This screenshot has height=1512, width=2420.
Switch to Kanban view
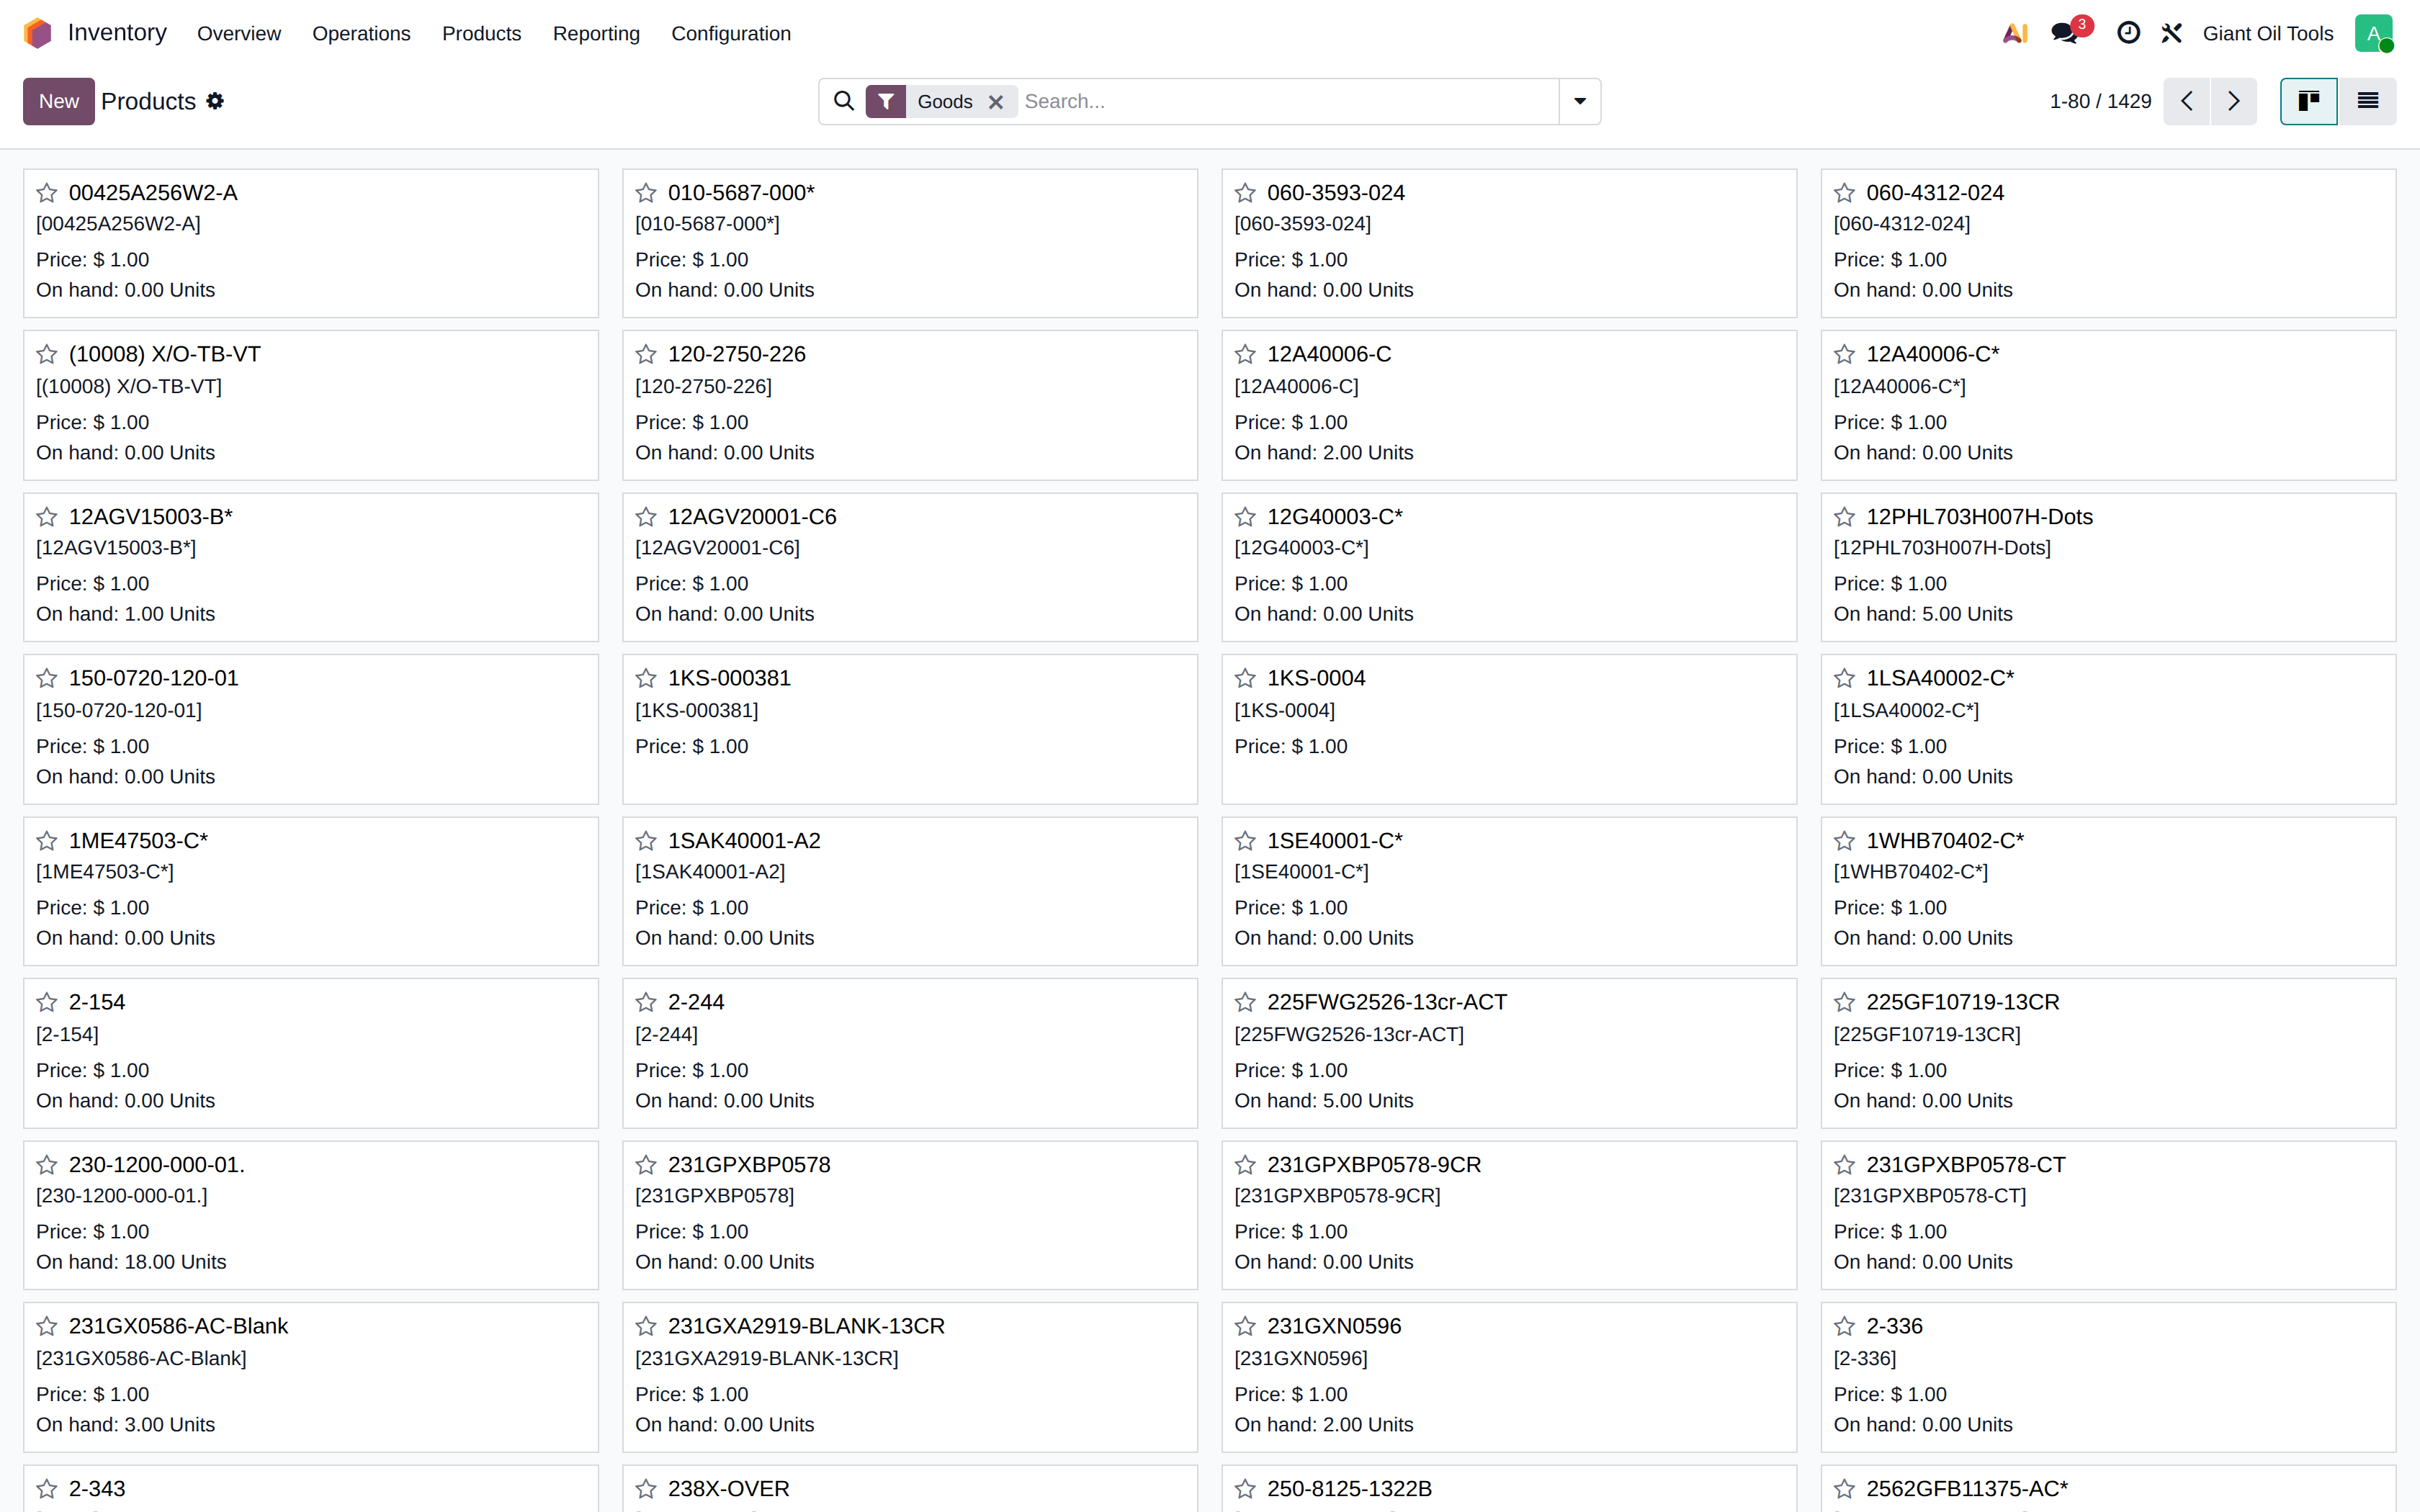(2309, 101)
